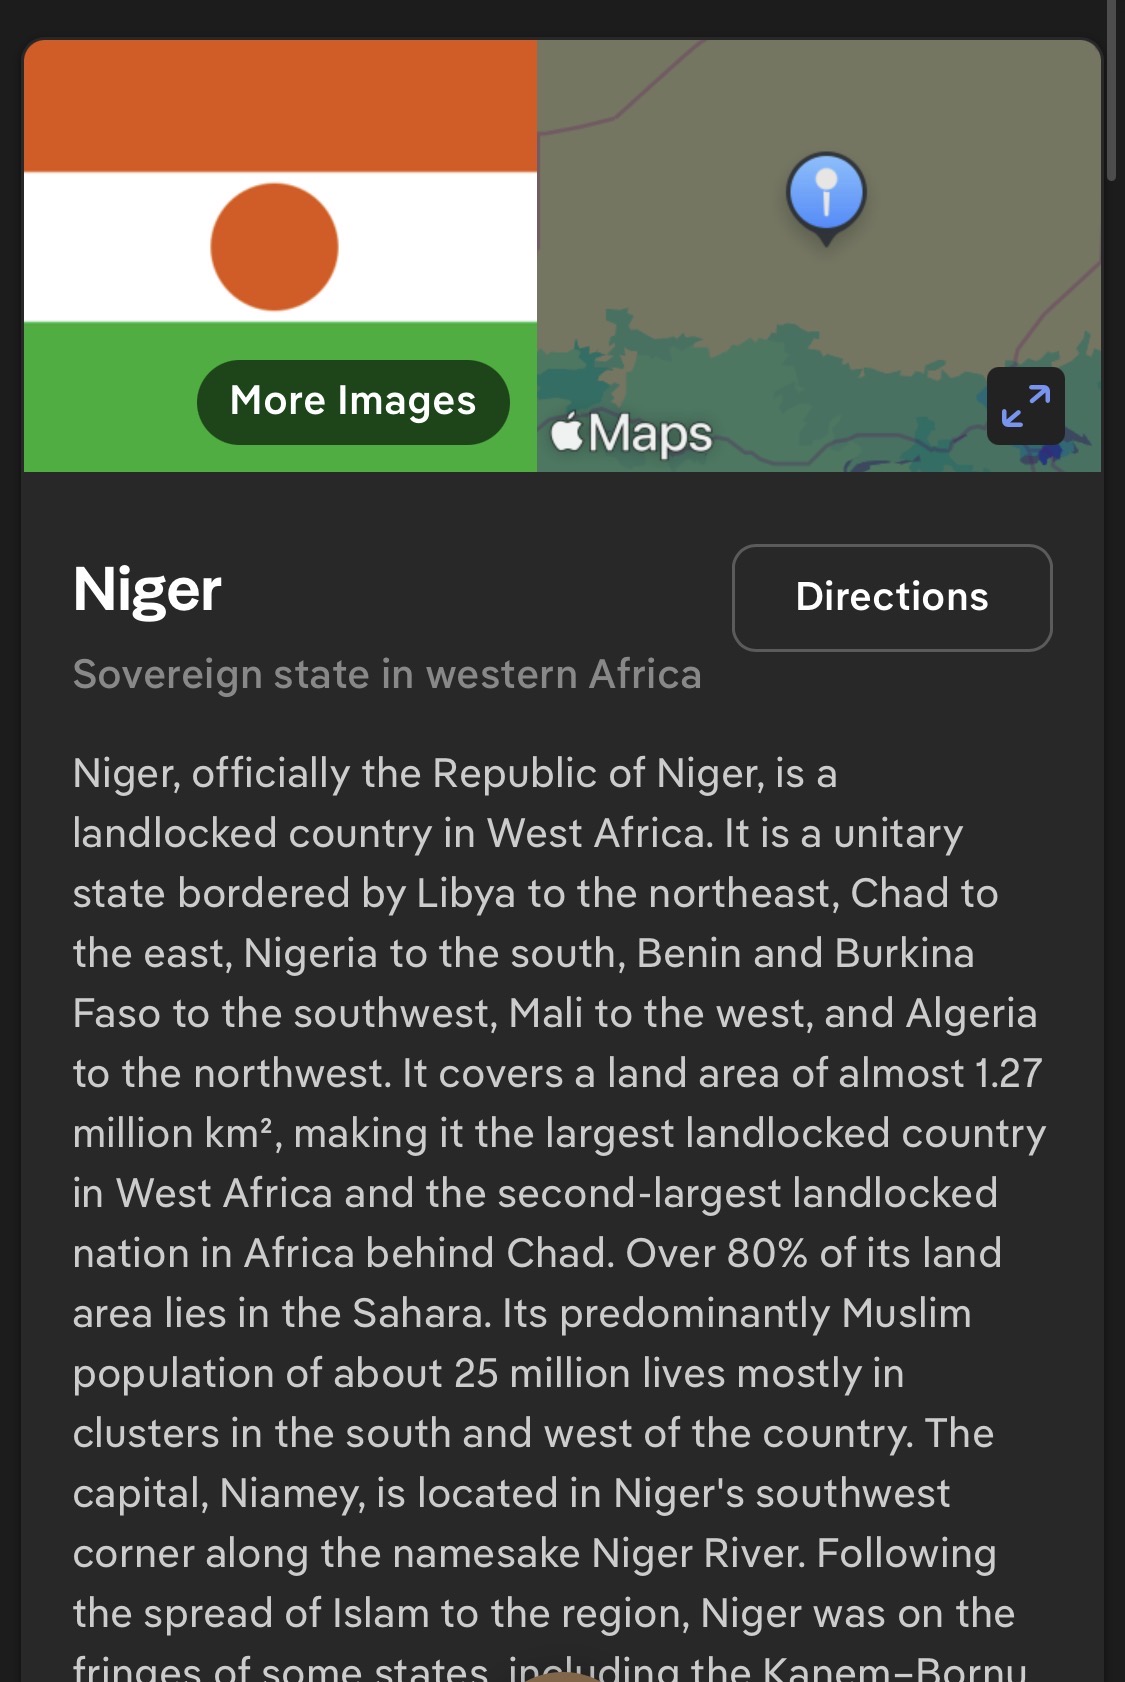Open the More Images gallery
Screen dimensions: 1125x1682
tap(353, 402)
